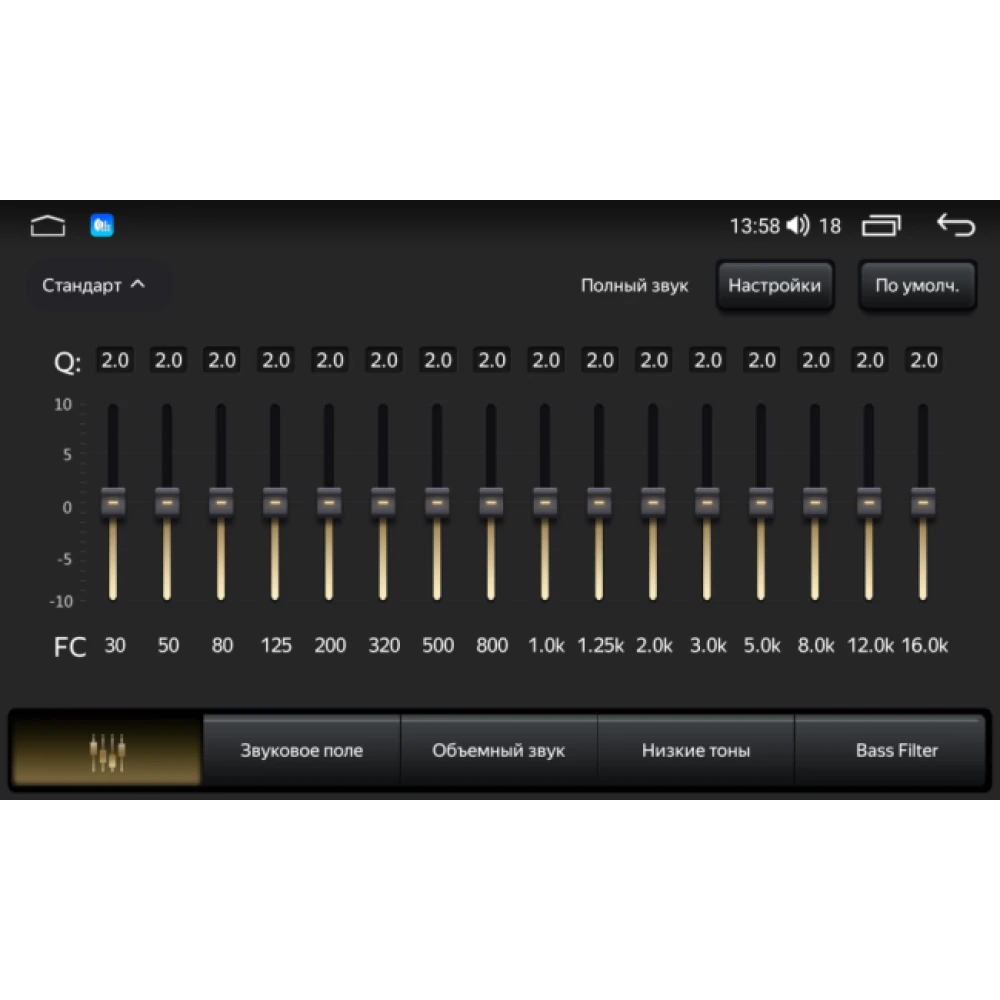Tap the clock showing 13:58

(x=754, y=226)
